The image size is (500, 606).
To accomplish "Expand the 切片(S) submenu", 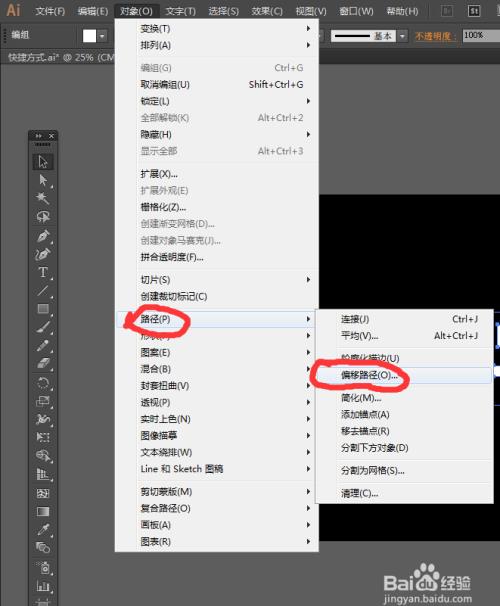I will (217, 280).
